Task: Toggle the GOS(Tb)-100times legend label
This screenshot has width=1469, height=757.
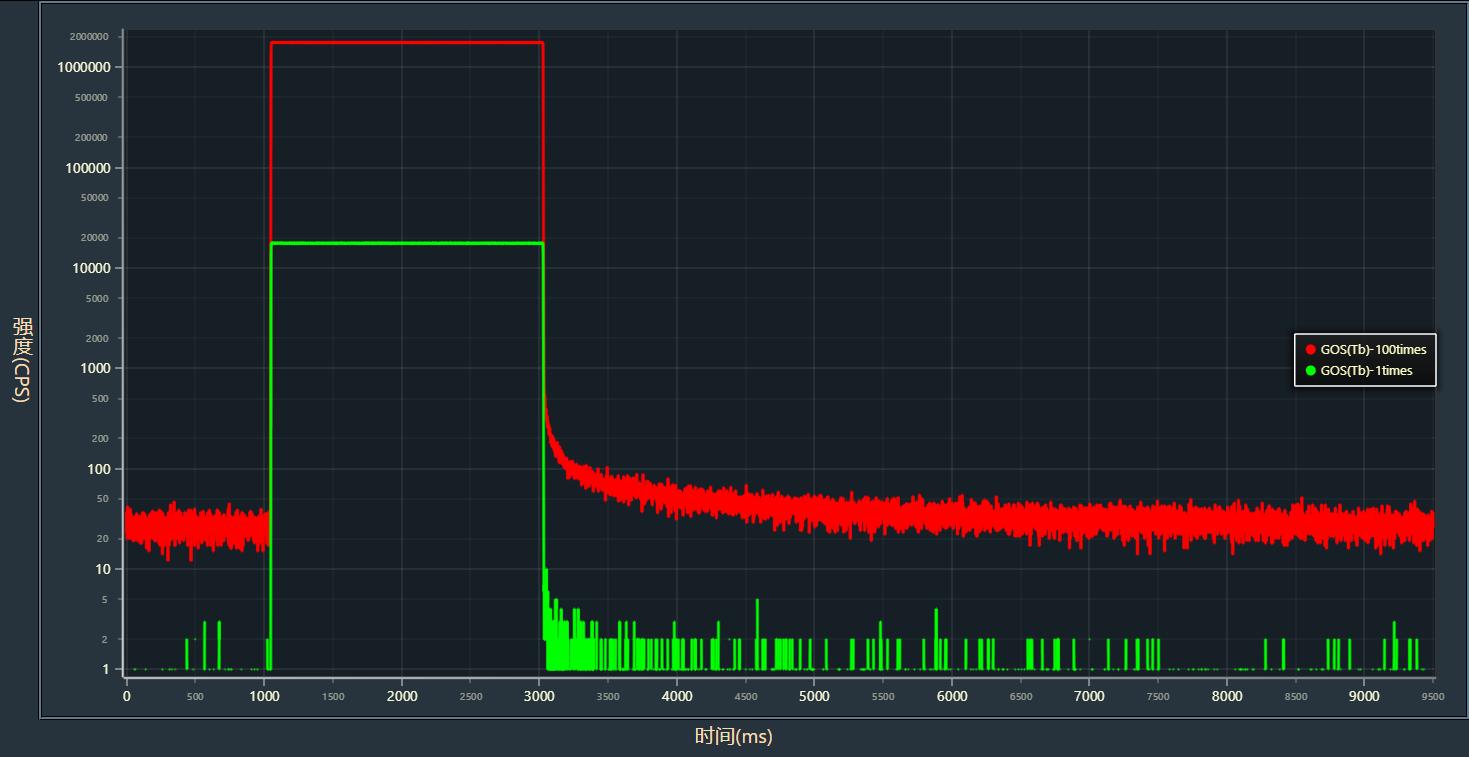Action: point(1373,350)
